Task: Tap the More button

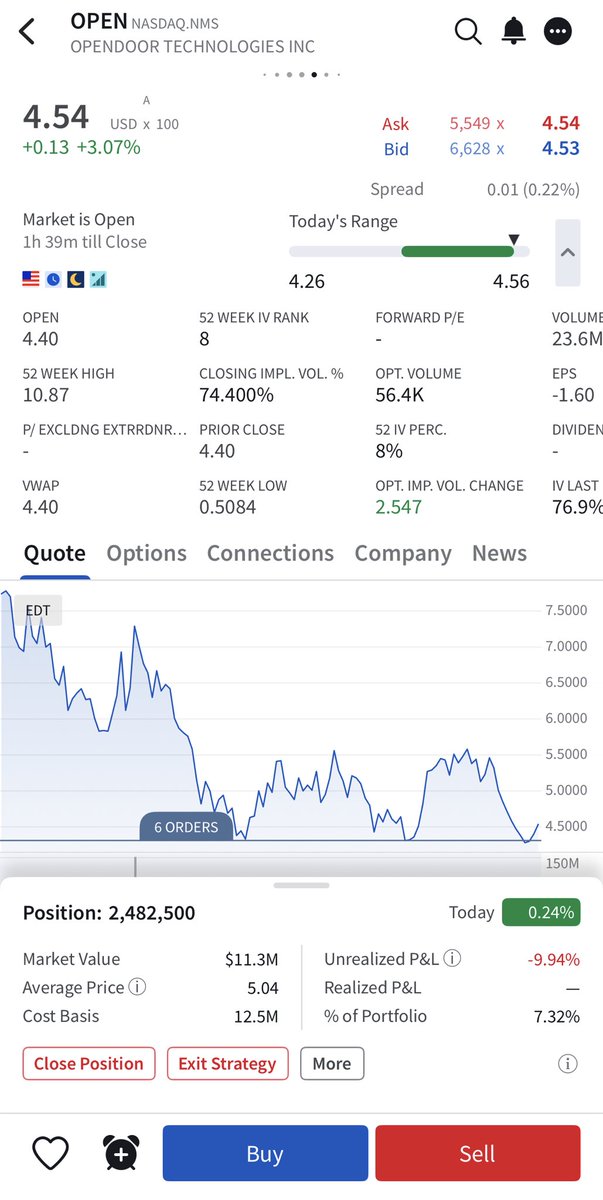Action: point(332,1063)
